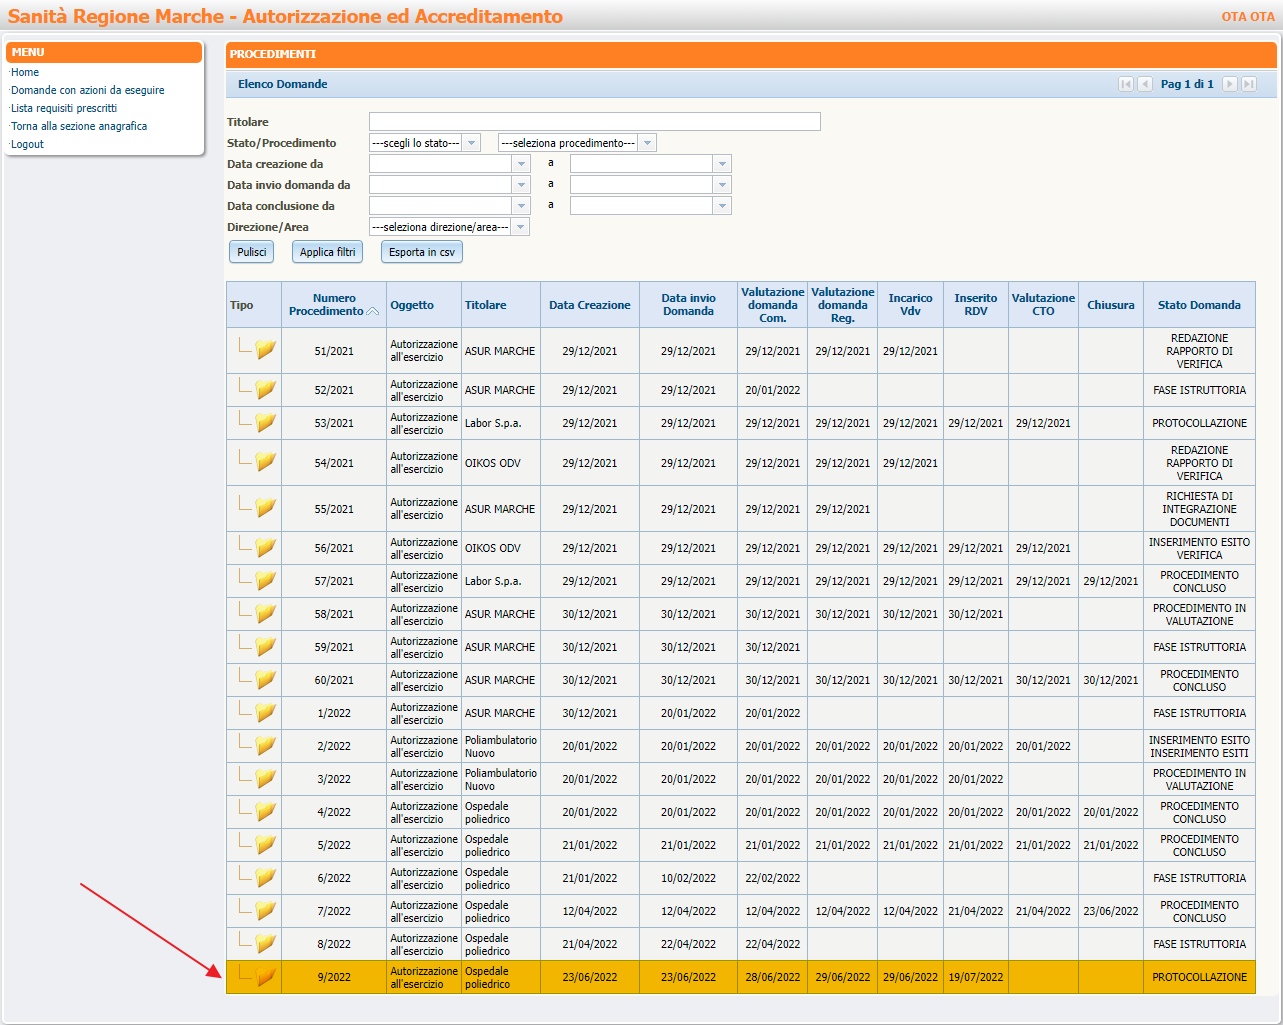Open folder icon for procedure 5/2022
Viewport: 1283px width, 1025px height.
[x=265, y=845]
